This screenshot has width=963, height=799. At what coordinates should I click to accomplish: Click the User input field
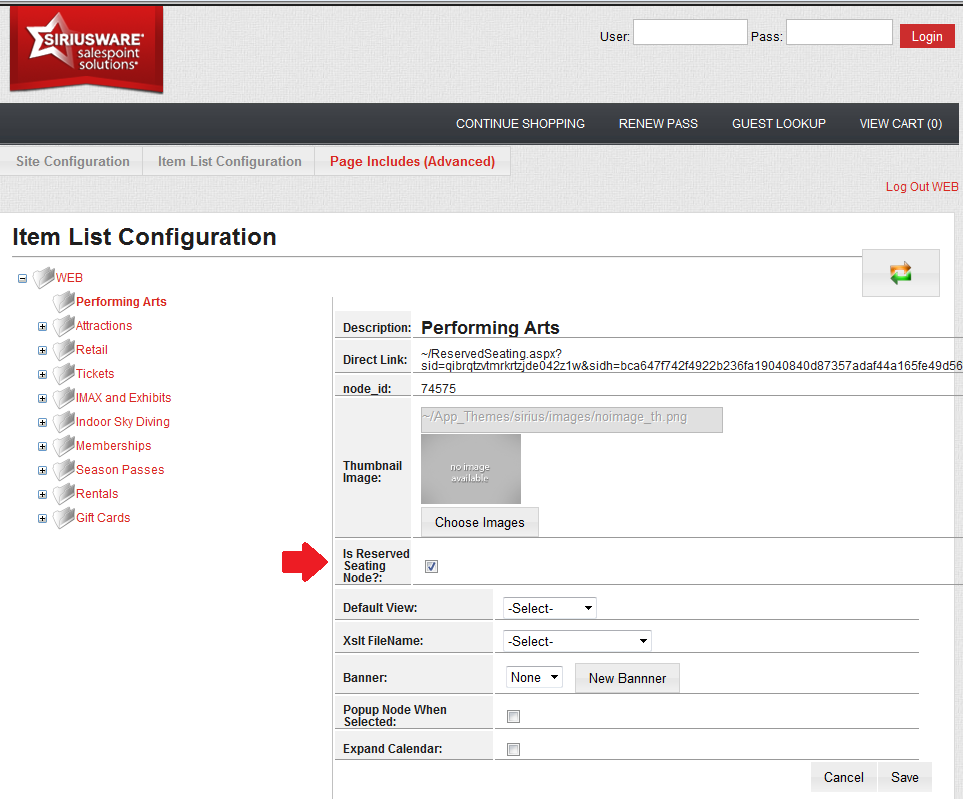pos(690,33)
